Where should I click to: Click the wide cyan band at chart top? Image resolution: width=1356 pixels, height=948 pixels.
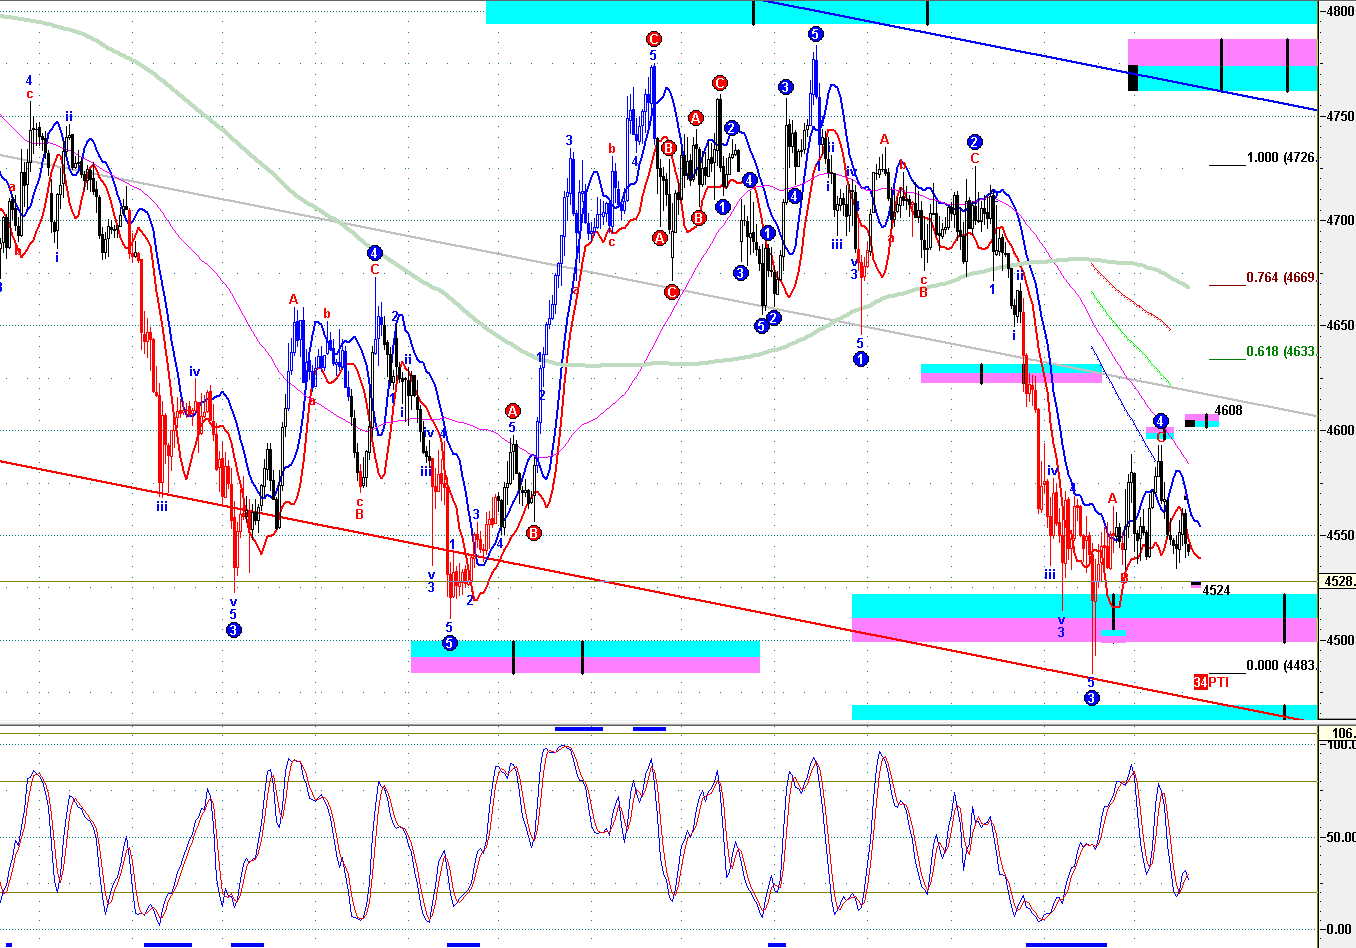(901, 12)
